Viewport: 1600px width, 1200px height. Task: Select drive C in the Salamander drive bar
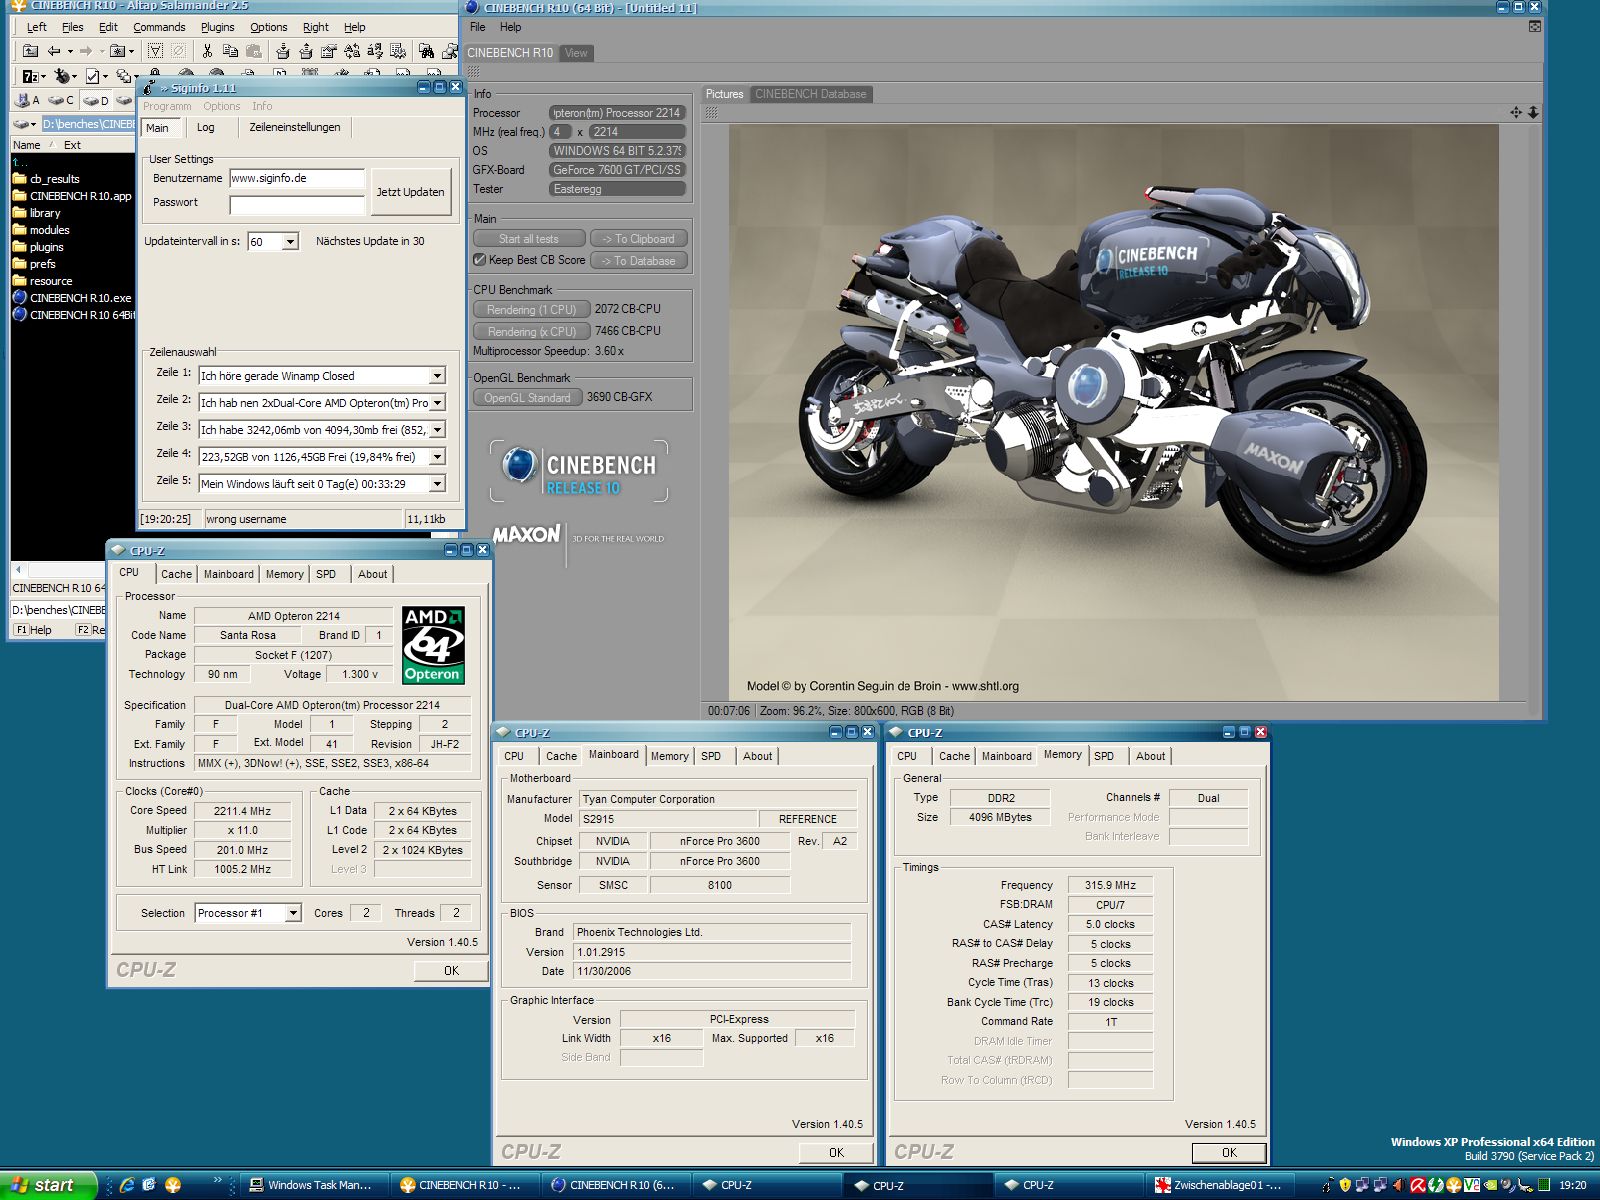[x=61, y=100]
